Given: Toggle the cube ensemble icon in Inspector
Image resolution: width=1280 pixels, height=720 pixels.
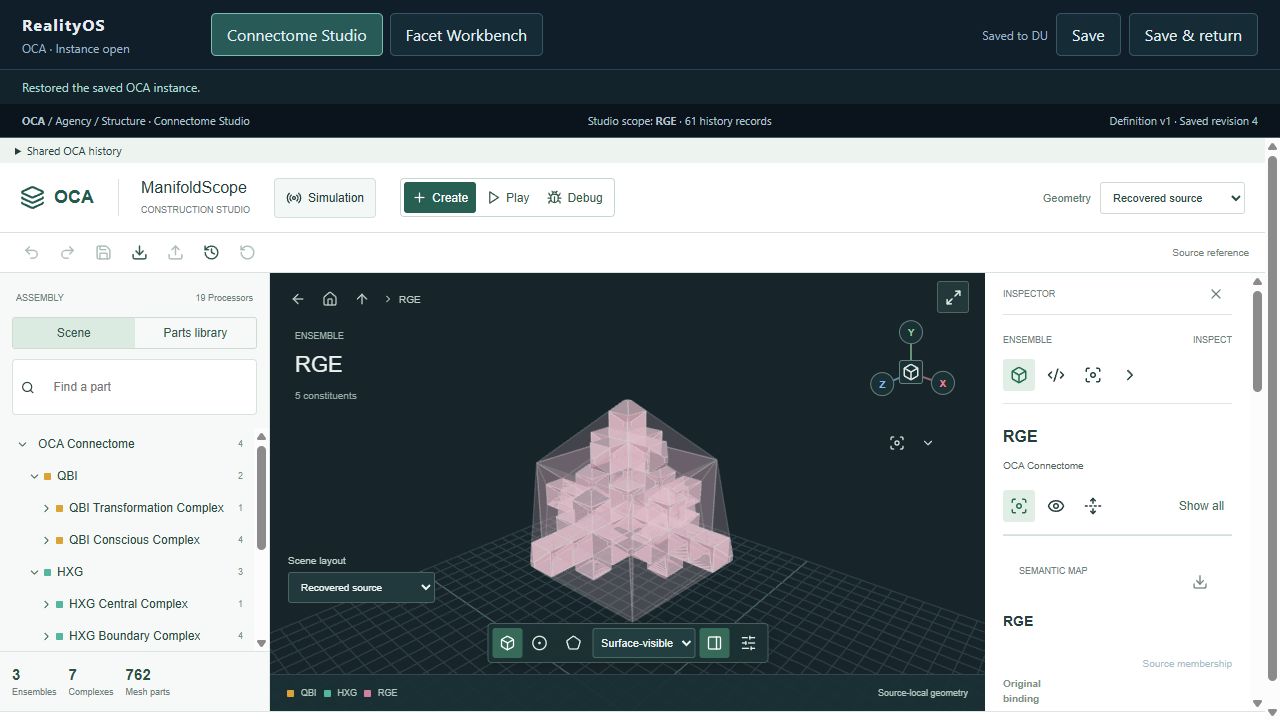Looking at the screenshot, I should (1019, 375).
